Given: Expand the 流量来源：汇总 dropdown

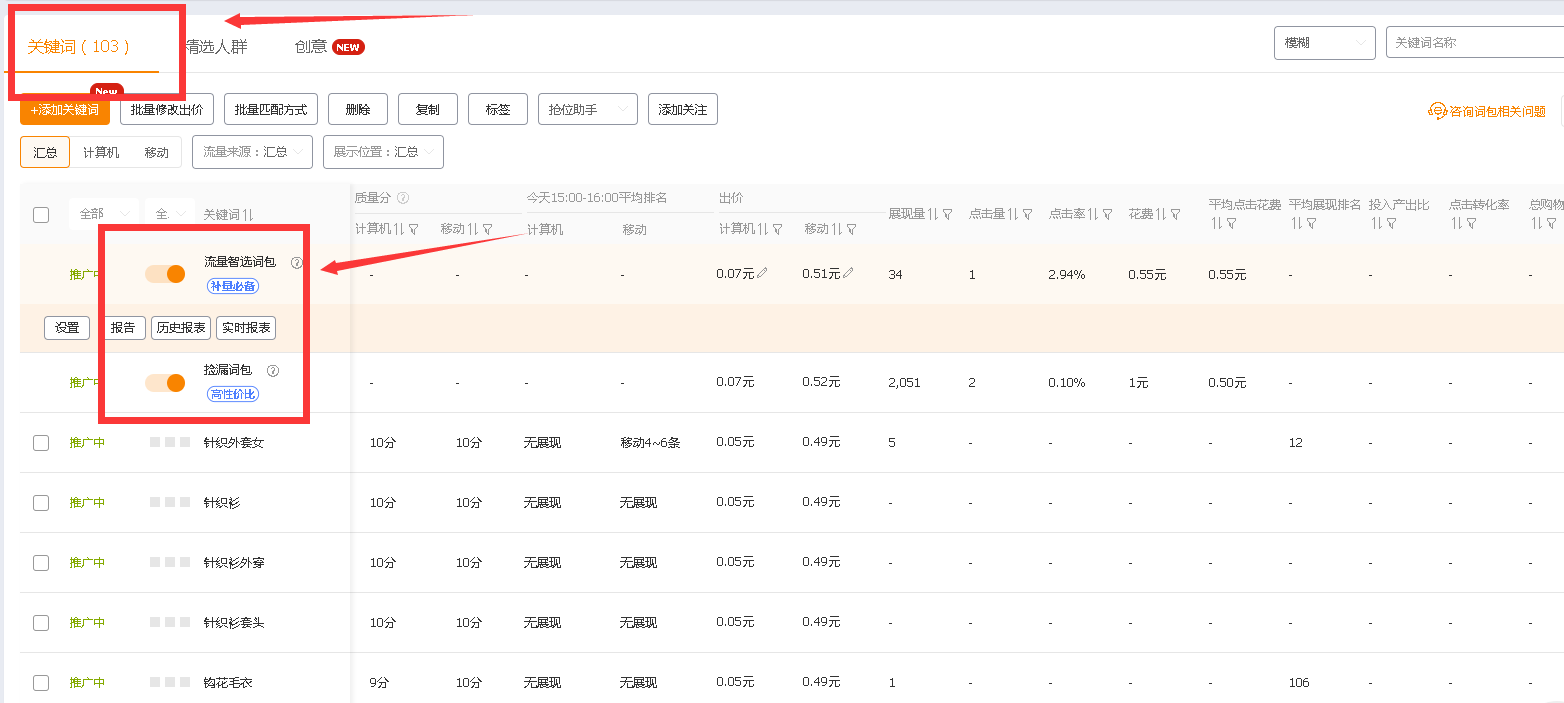Looking at the screenshot, I should pos(252,152).
